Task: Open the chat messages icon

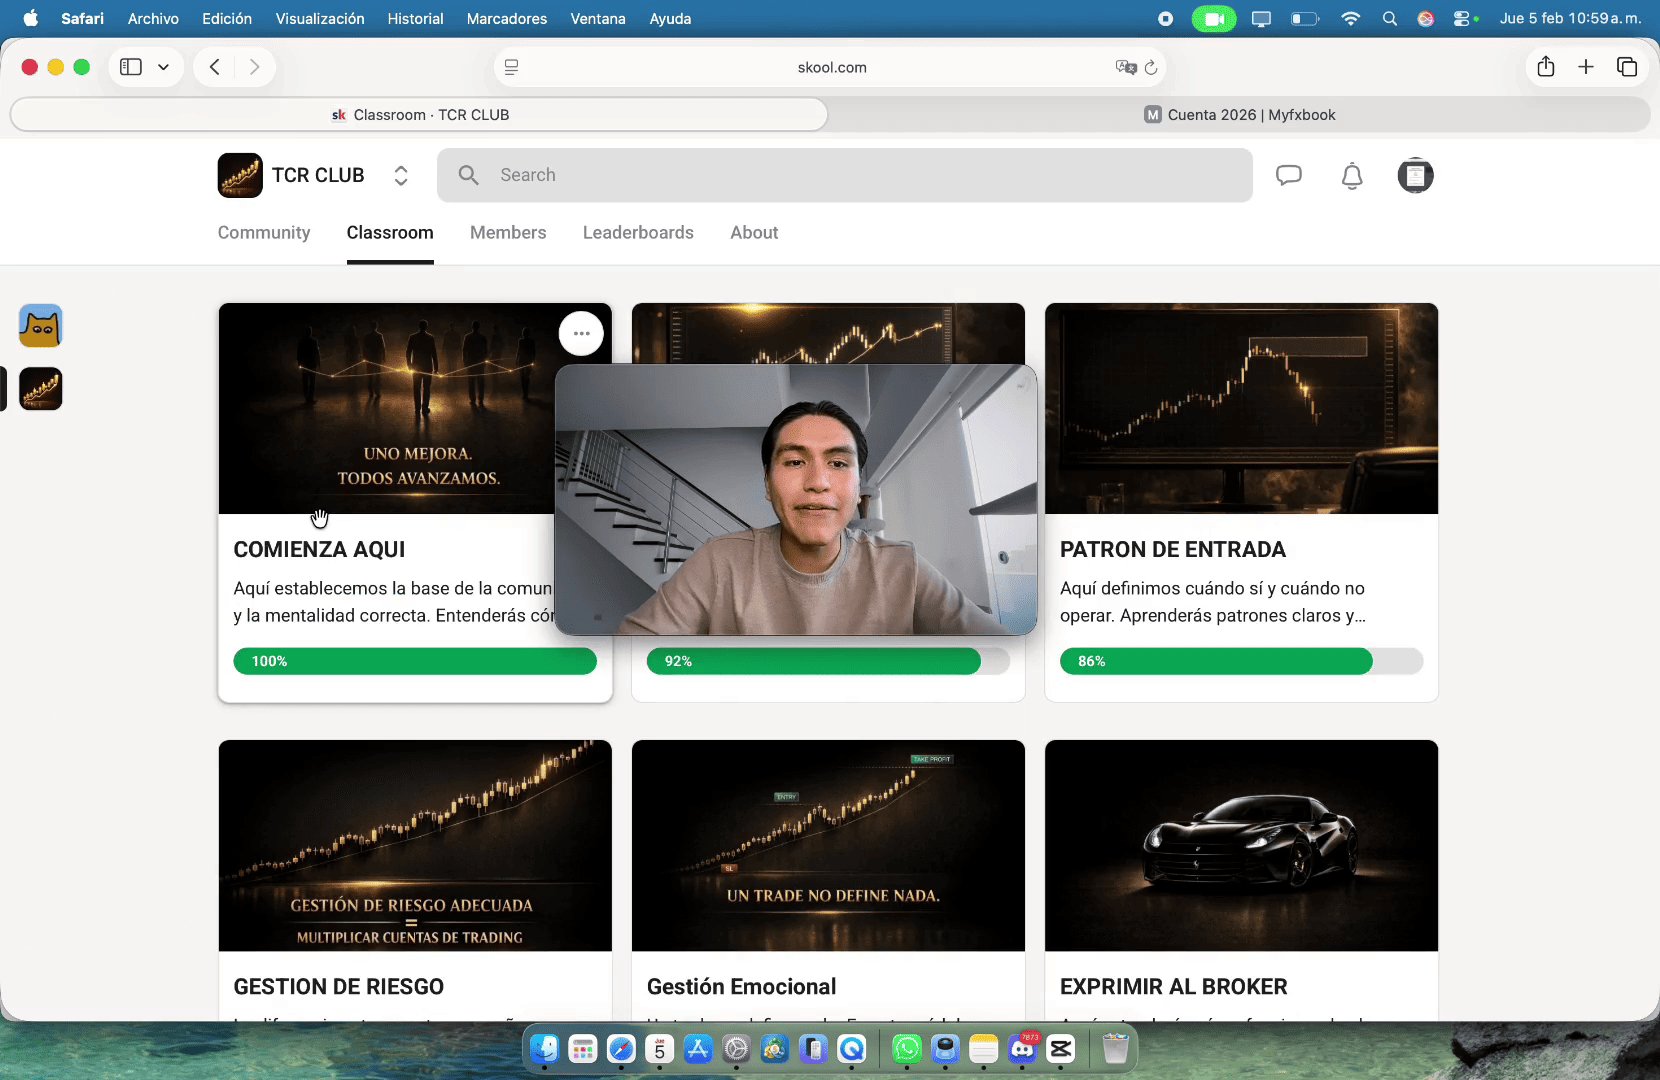Action: (x=1288, y=176)
